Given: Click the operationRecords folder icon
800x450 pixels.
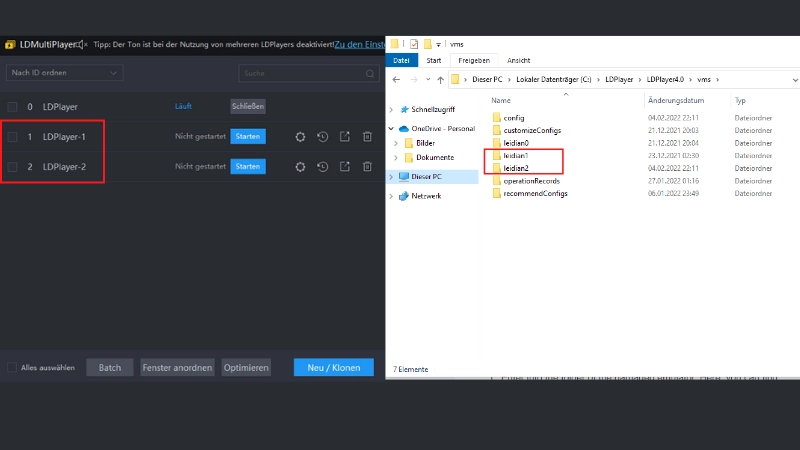Looking at the screenshot, I should pyautogui.click(x=497, y=181).
